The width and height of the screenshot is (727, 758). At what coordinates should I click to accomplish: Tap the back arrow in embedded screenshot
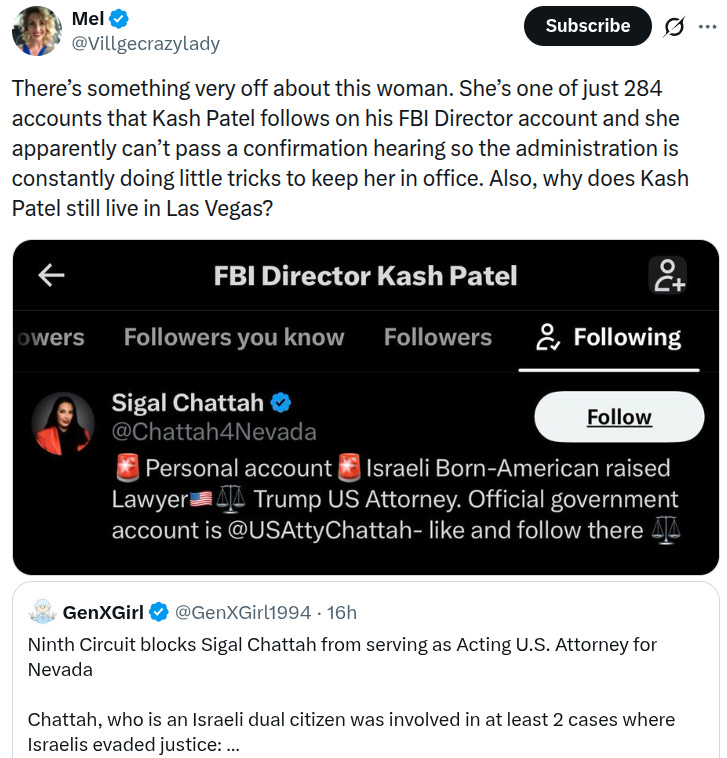coord(51,275)
